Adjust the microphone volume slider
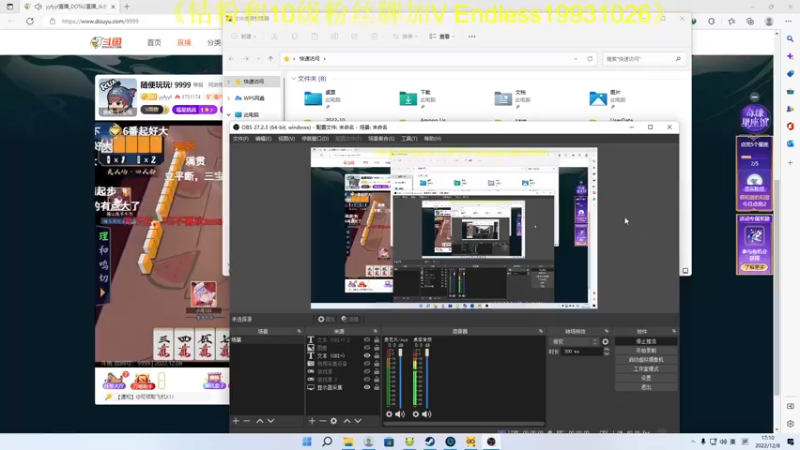 pyautogui.click(x=401, y=378)
